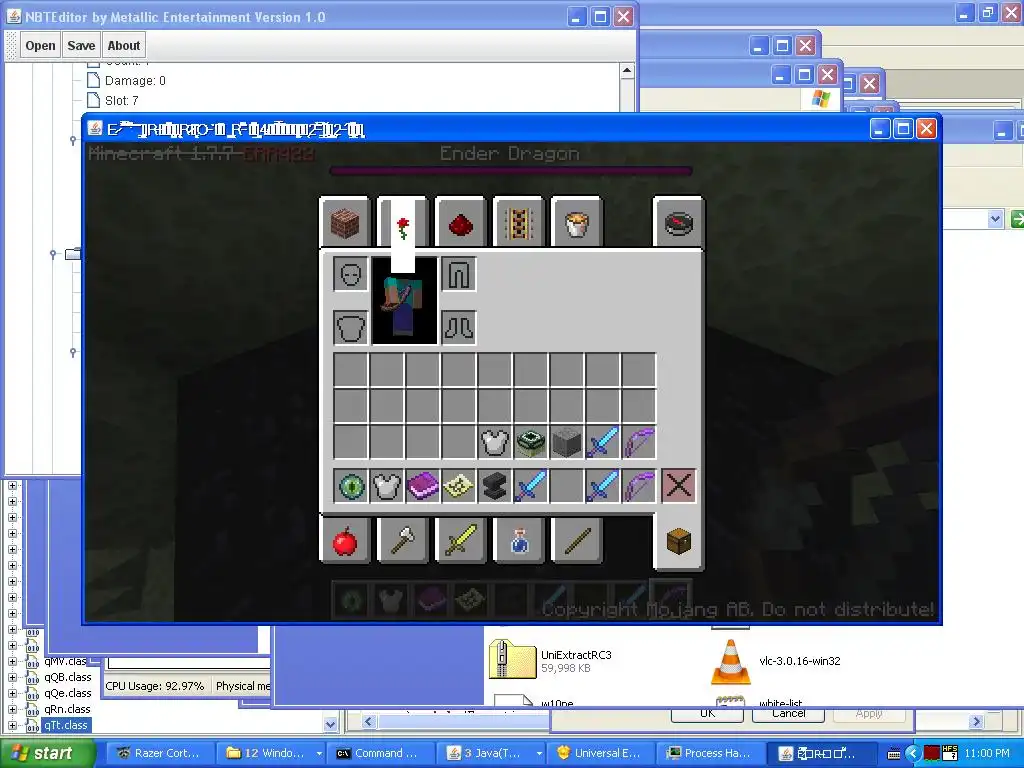The image size is (1024, 768).
Task: Click the leggings armor slot
Action: point(458,274)
